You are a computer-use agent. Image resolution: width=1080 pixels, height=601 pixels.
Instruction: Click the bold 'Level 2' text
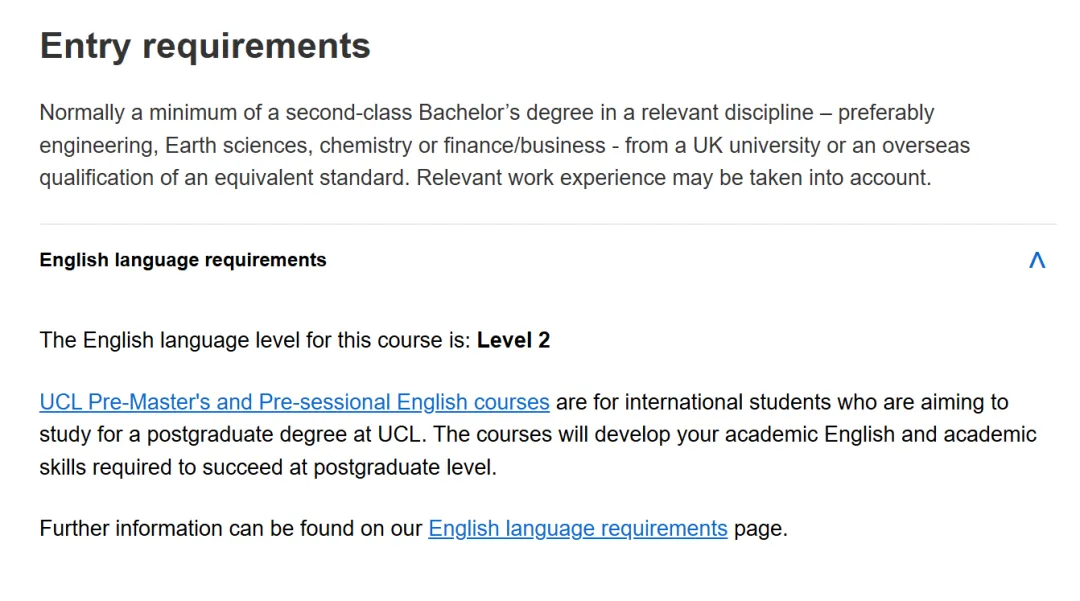coord(513,340)
